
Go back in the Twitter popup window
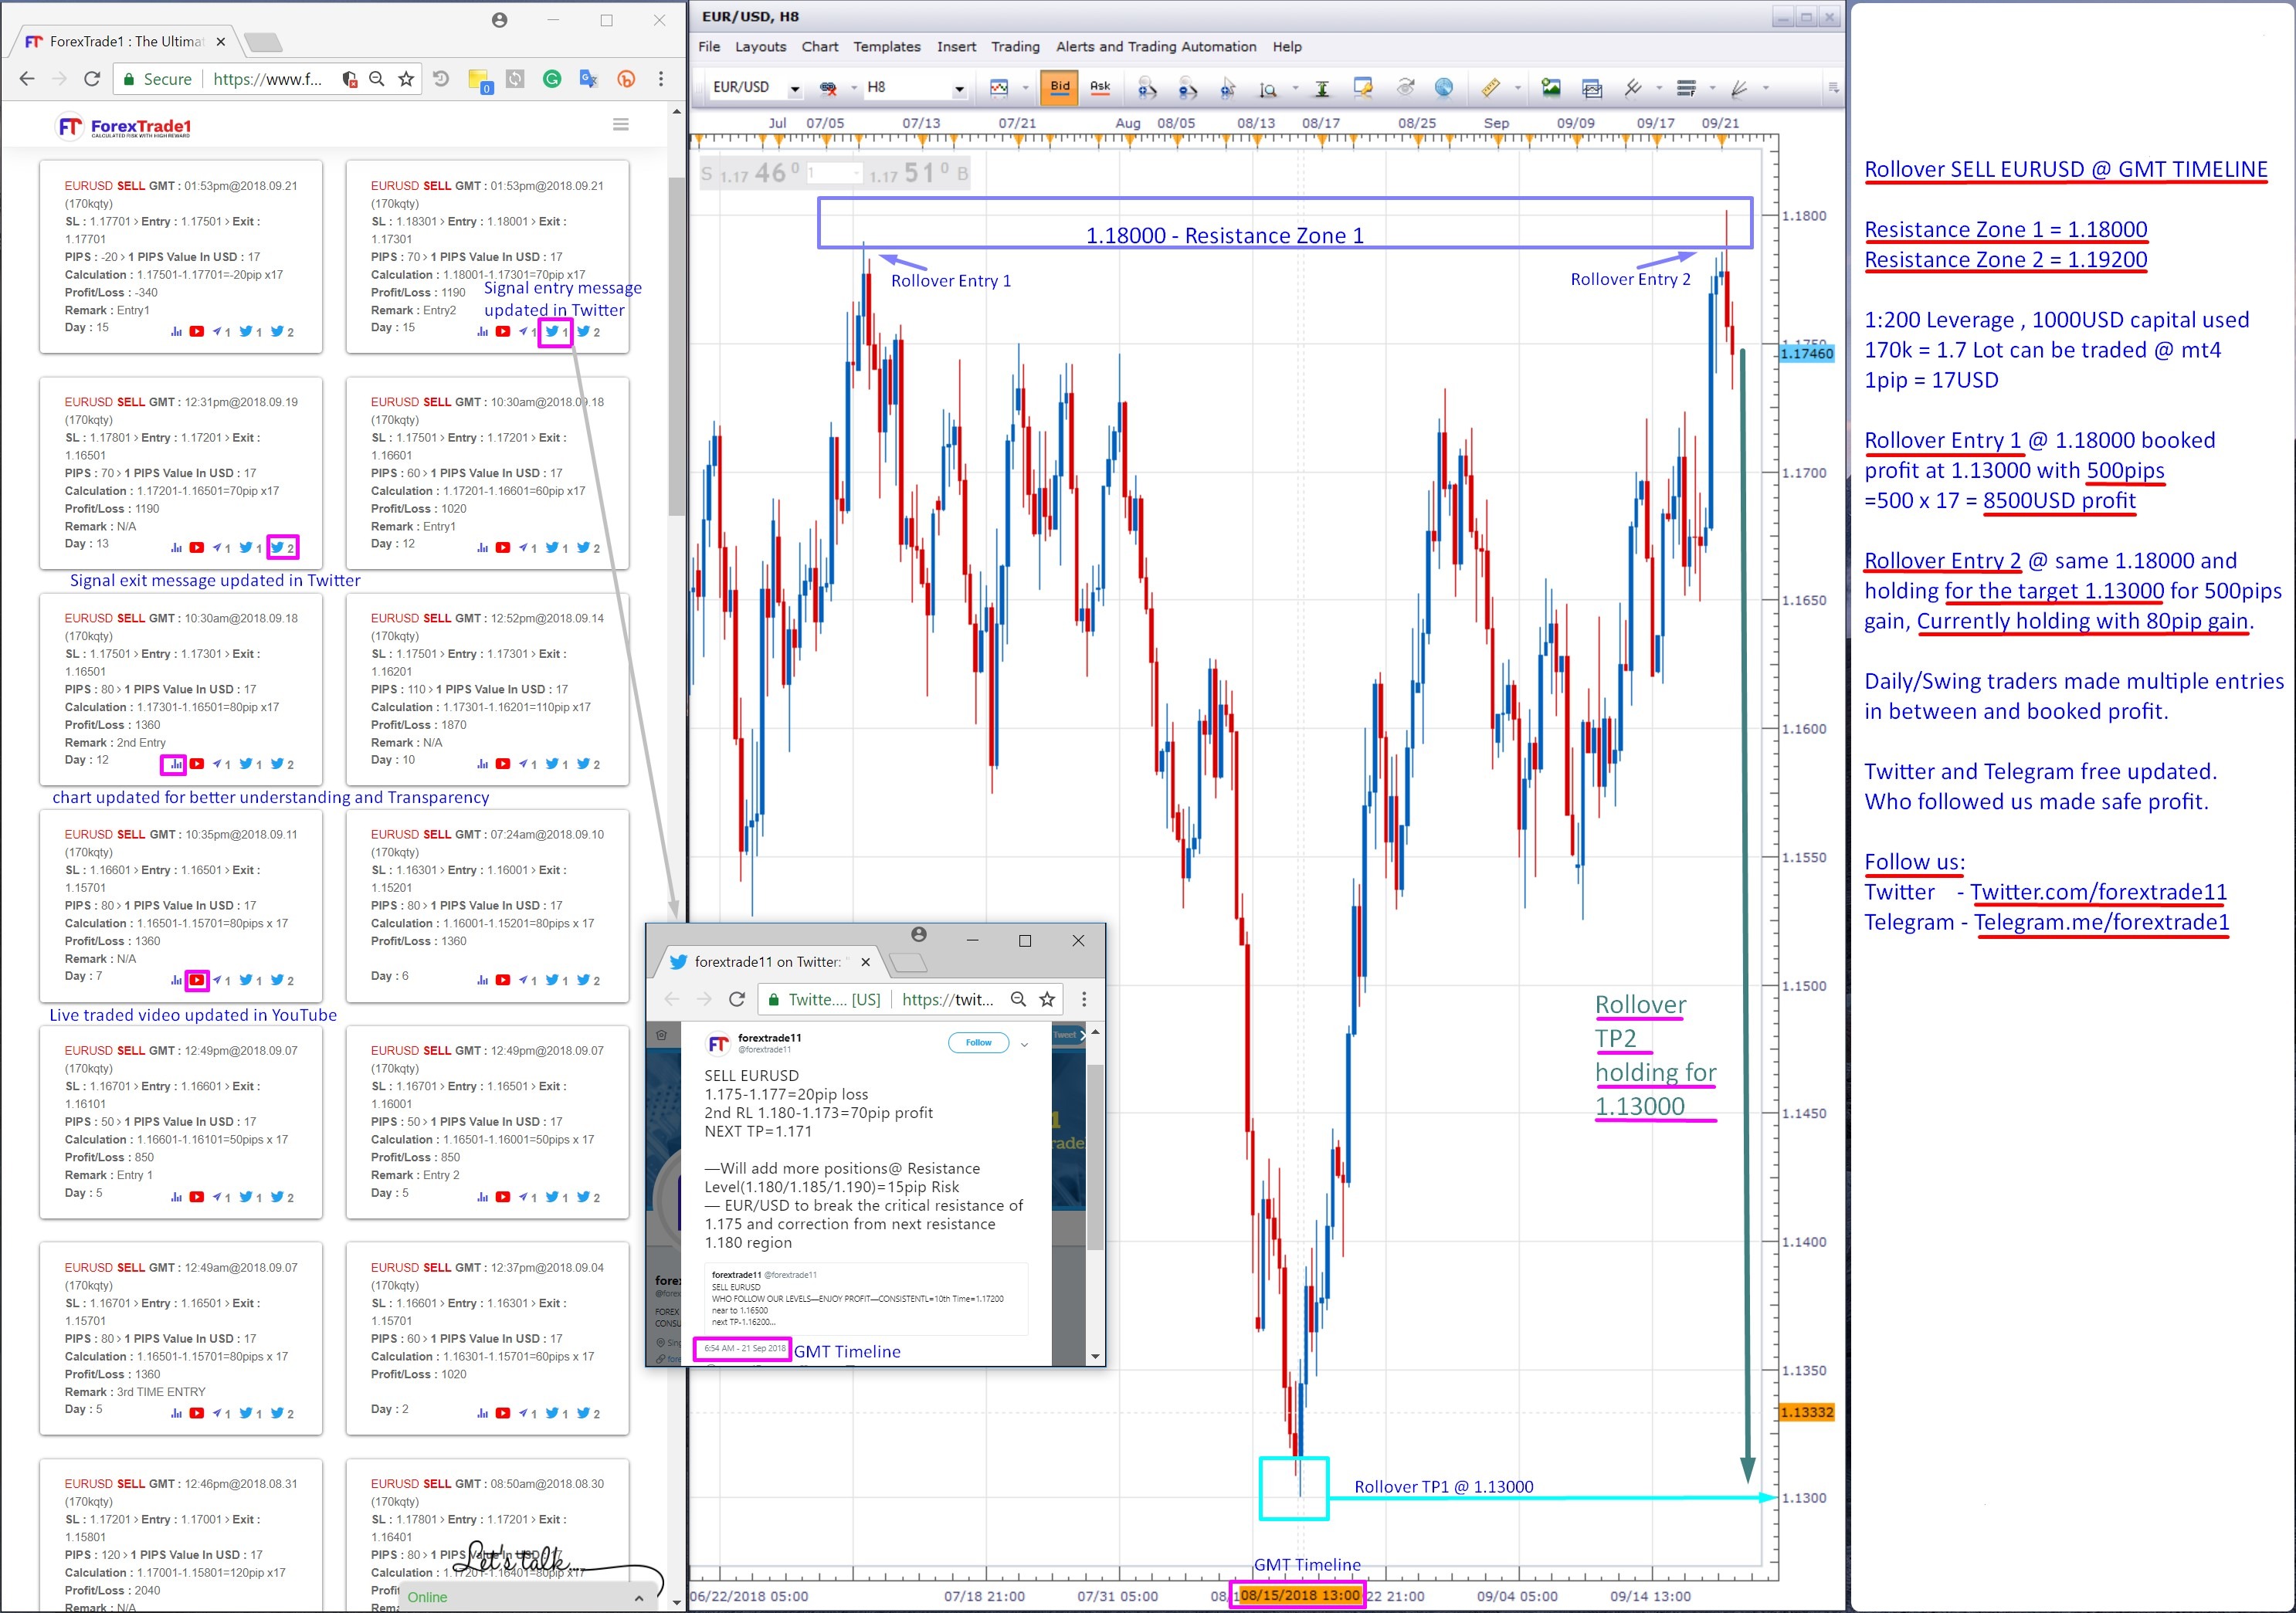tap(672, 999)
